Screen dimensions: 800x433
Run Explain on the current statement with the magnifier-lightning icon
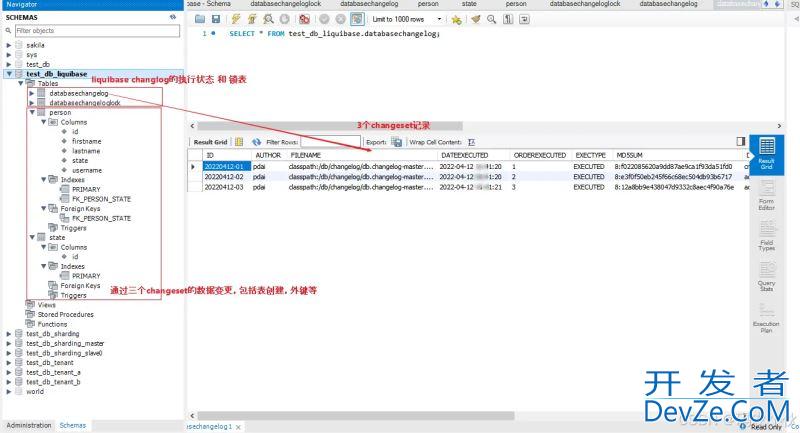pos(268,19)
